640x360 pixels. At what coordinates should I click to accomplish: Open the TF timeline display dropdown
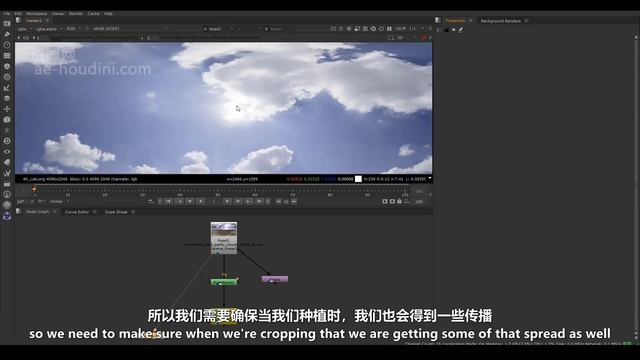41,202
